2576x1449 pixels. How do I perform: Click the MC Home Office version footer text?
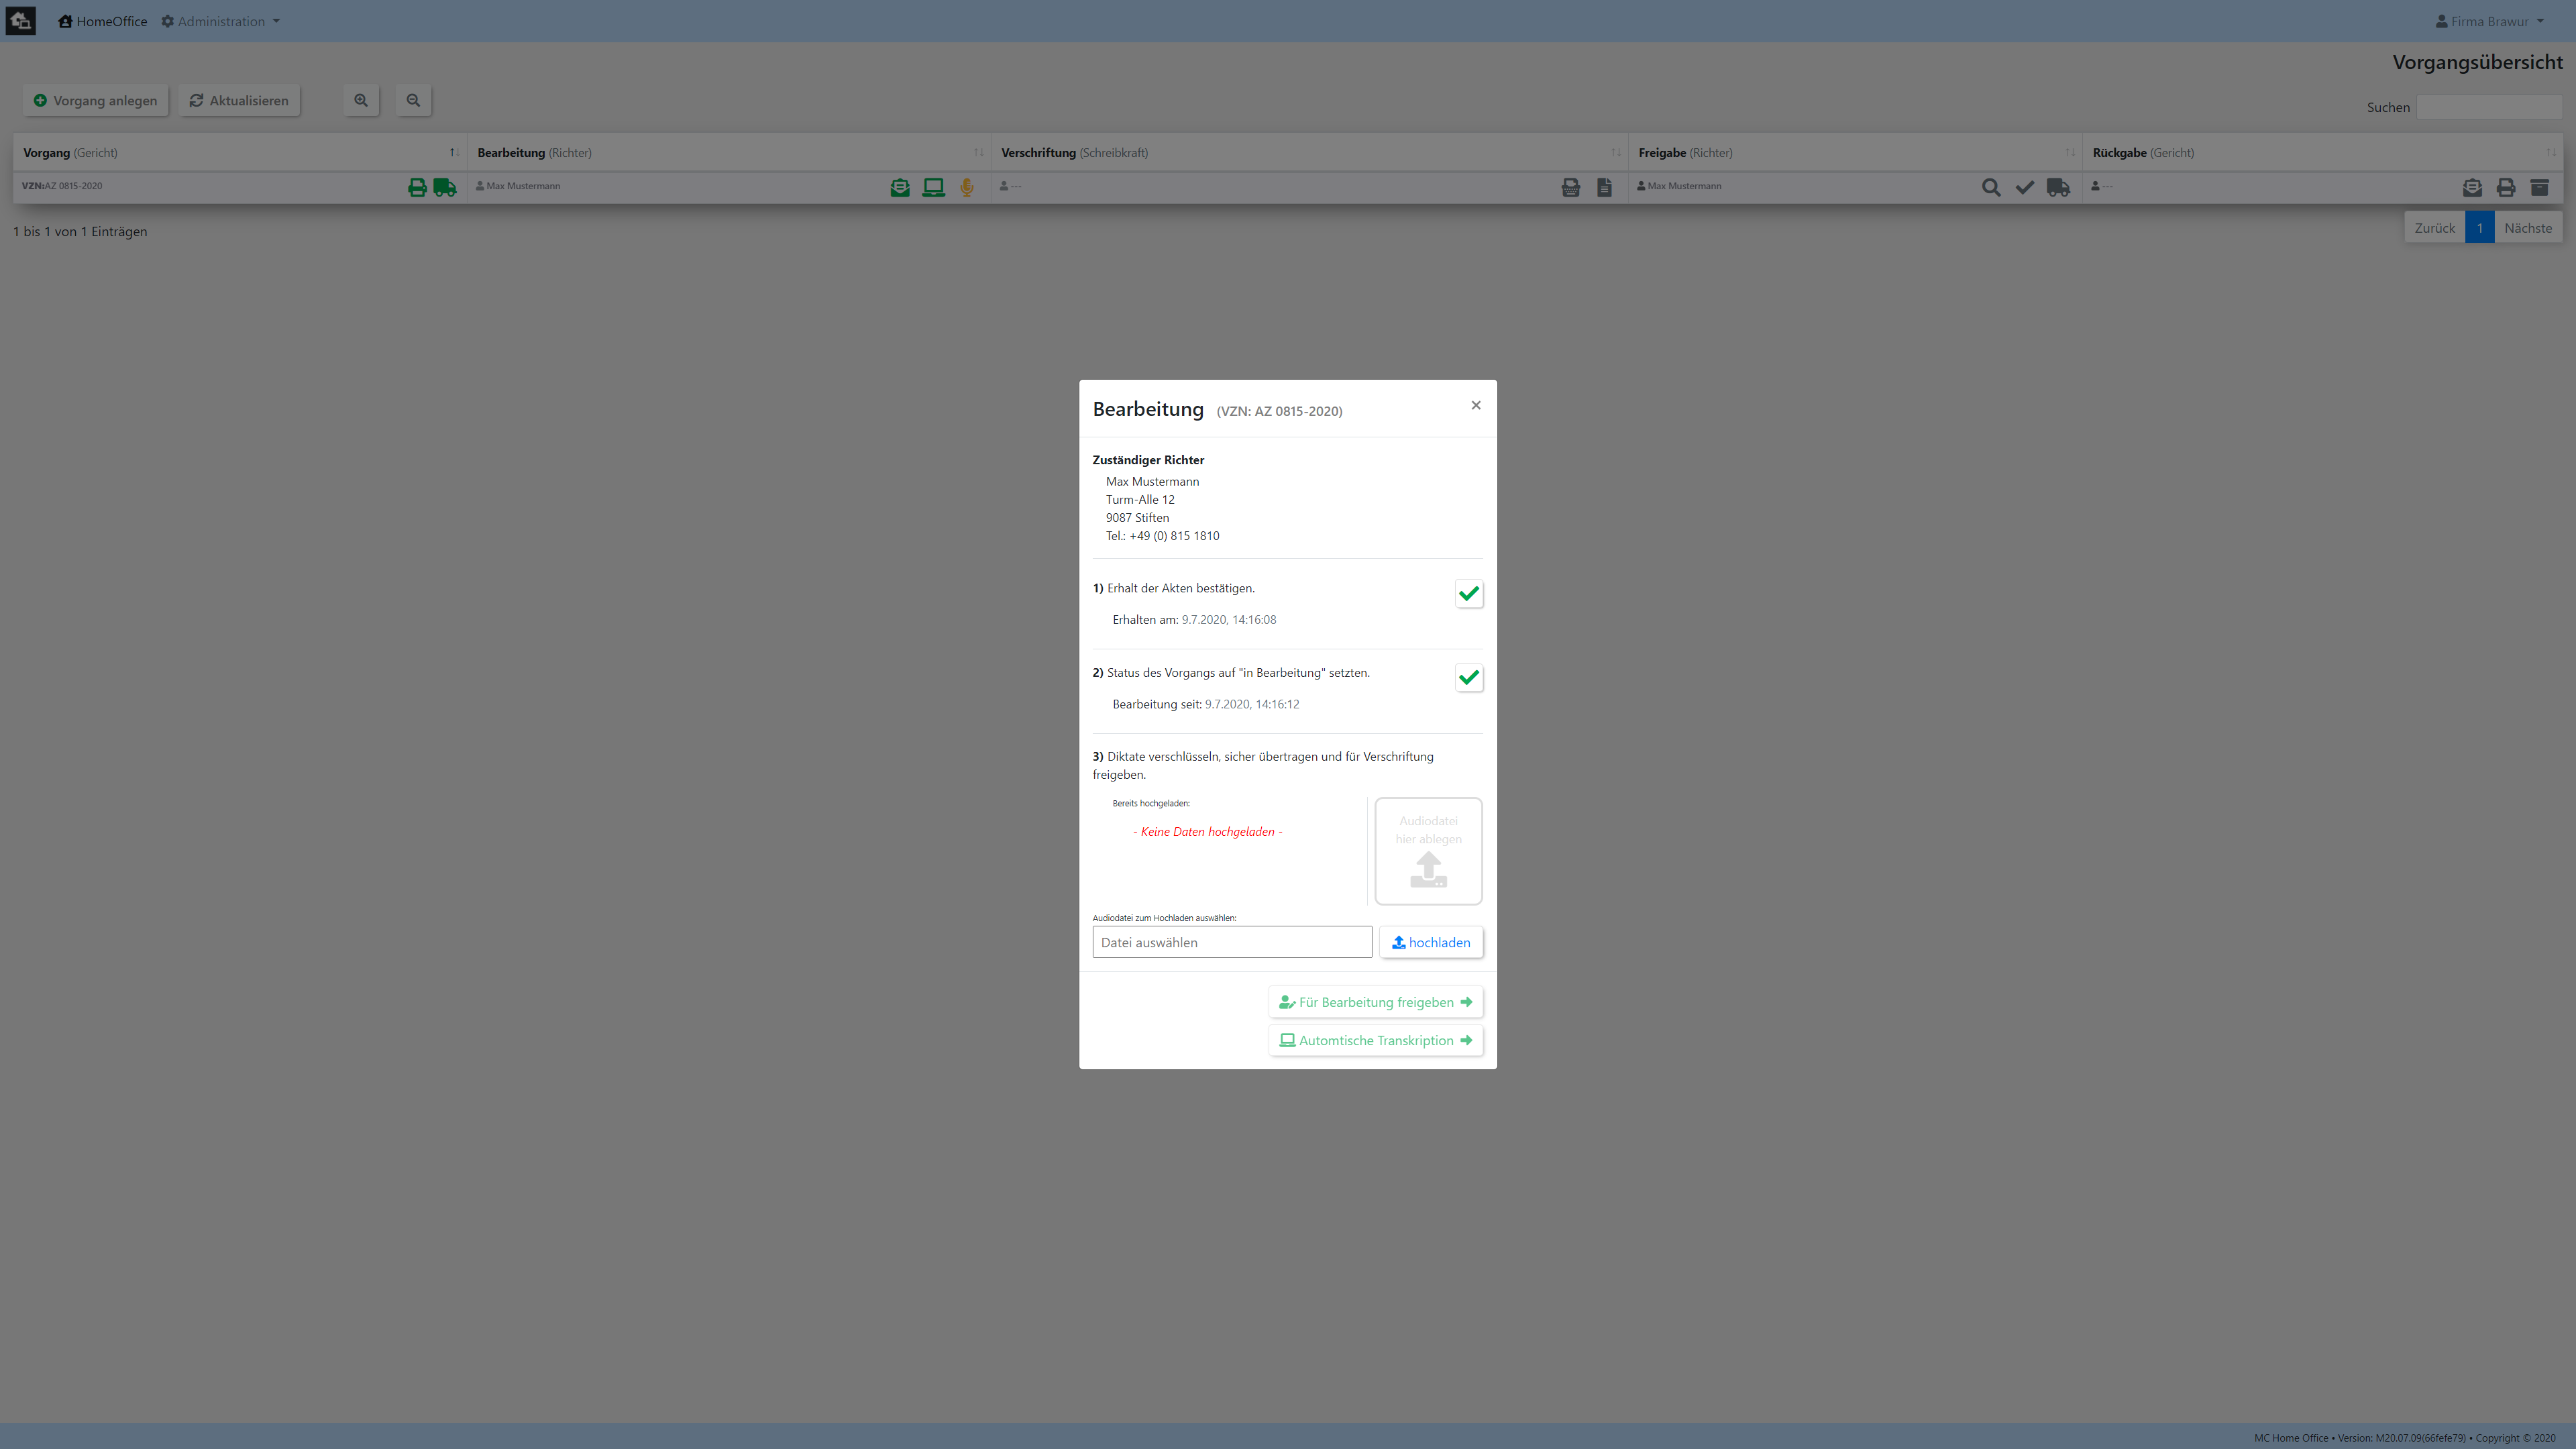2404,1438
